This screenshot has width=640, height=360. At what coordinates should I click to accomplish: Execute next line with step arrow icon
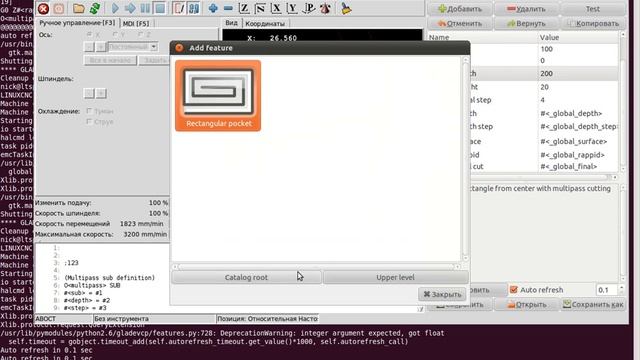pos(130,9)
